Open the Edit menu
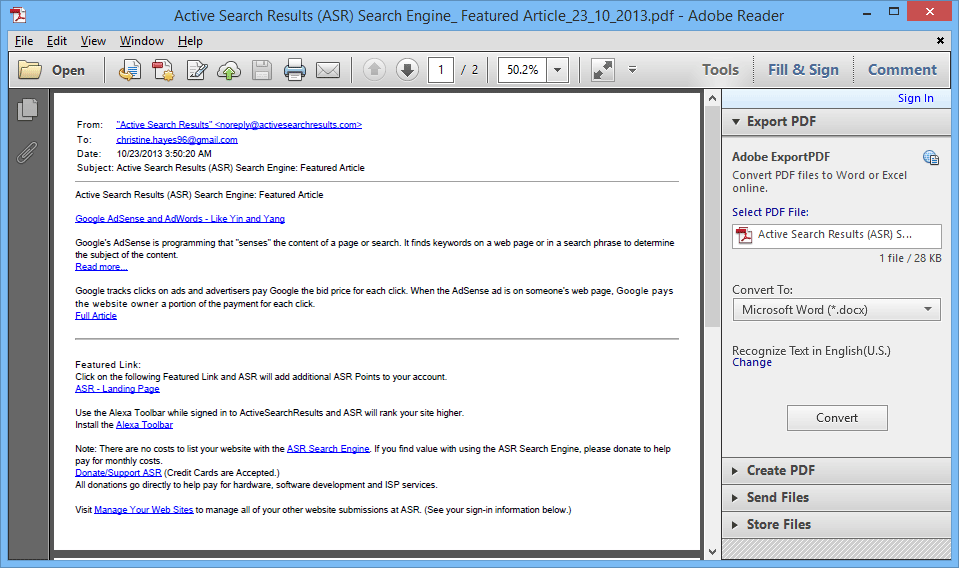This screenshot has height=568, width=959. pyautogui.click(x=56, y=41)
